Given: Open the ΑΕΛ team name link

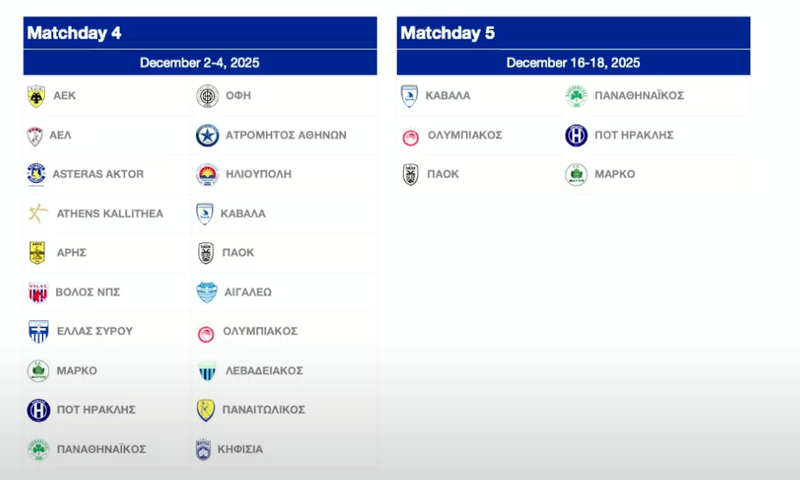Looking at the screenshot, I should (62, 135).
